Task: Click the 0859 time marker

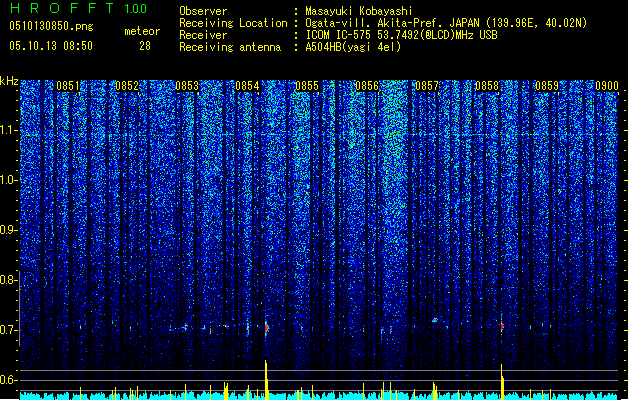Action: click(x=547, y=86)
